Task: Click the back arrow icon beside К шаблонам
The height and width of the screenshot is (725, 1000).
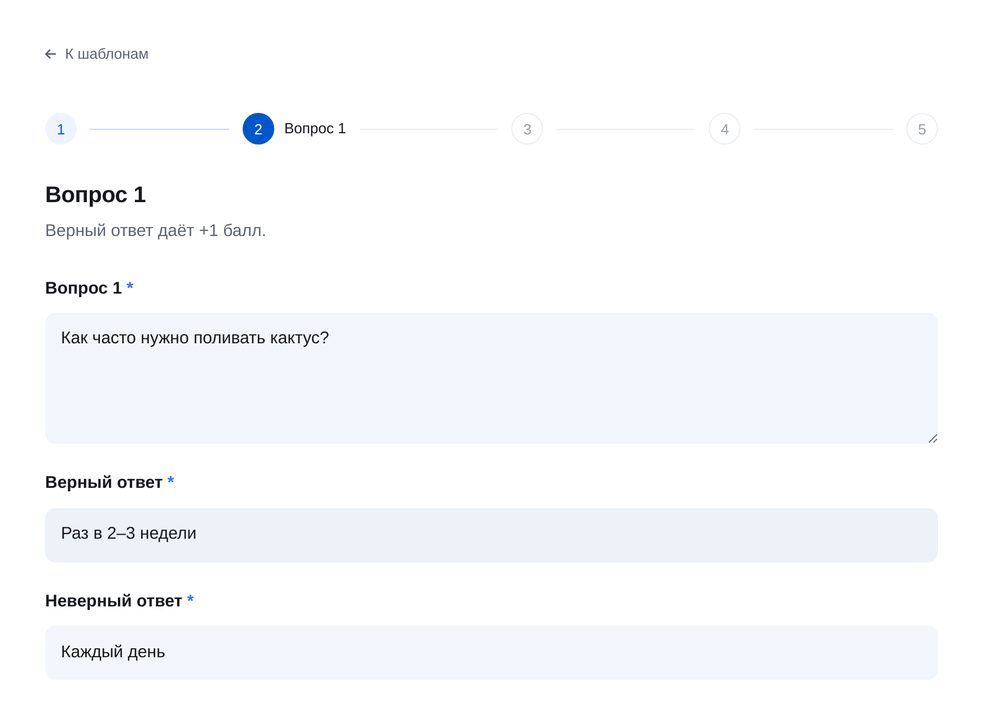Action: tap(50, 54)
